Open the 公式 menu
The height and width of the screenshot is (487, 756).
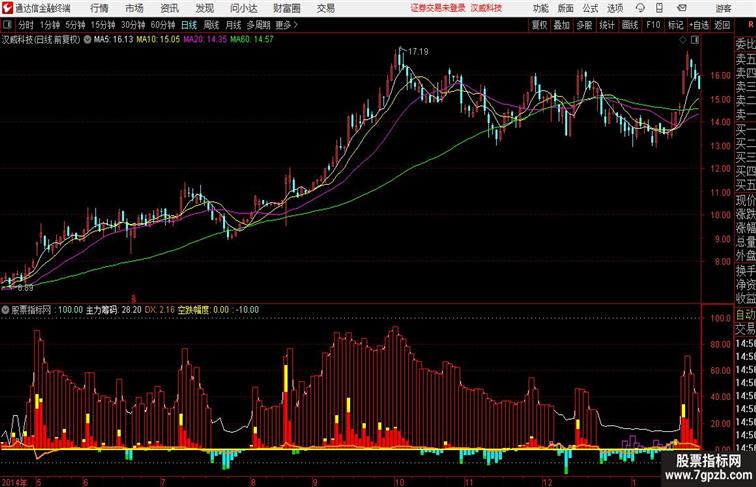click(590, 8)
